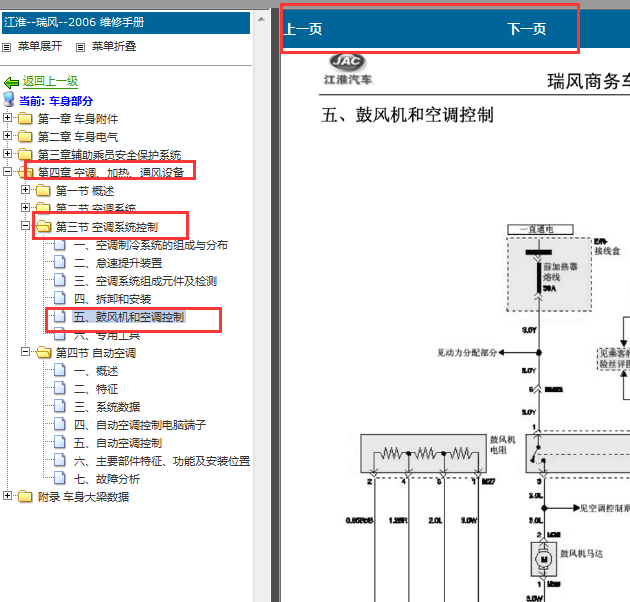
Task: Click page icon of 六、主要部件特征、功能及安装位置
Action: coord(60,461)
